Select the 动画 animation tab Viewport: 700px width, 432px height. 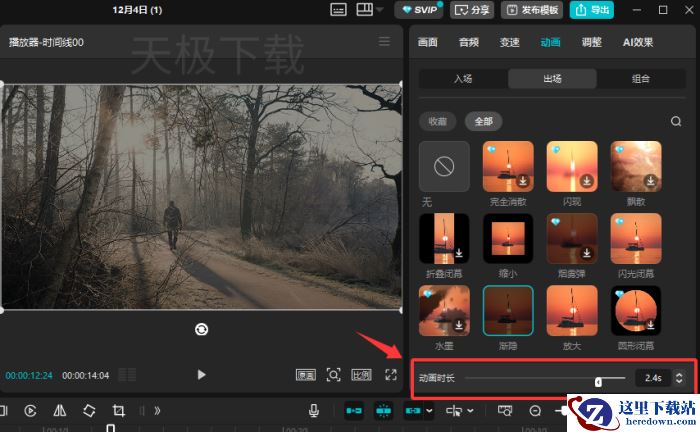550,42
